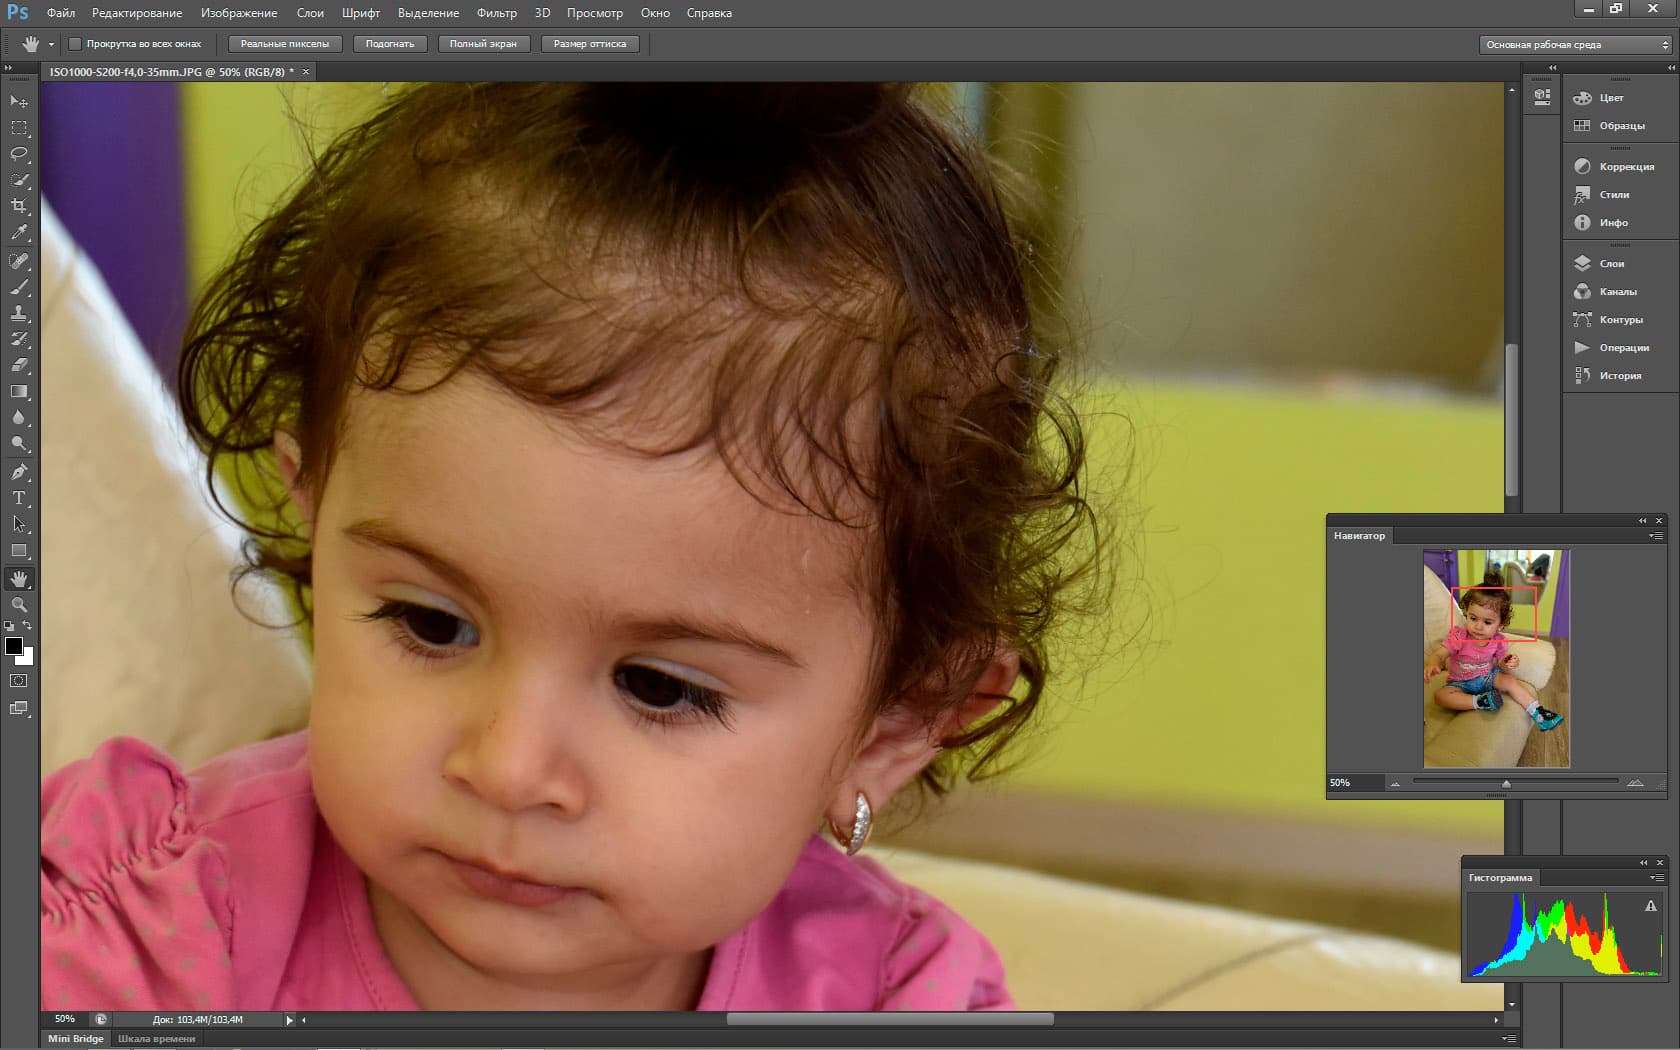Select the Crop tool

(x=19, y=206)
